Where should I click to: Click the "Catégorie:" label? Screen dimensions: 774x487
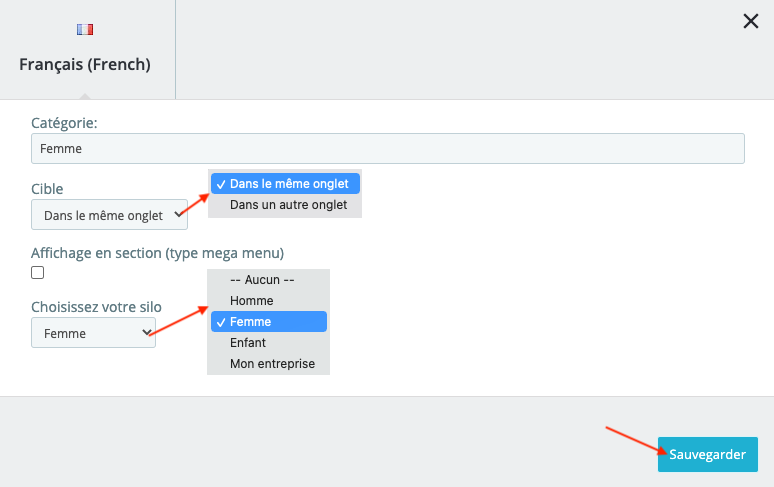(x=64, y=123)
